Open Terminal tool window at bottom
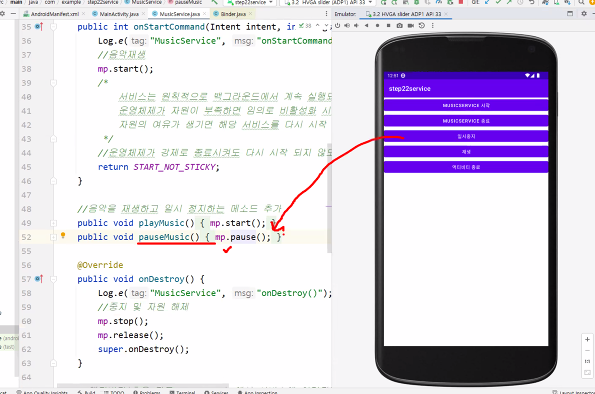595x394 pixels. [183, 392]
